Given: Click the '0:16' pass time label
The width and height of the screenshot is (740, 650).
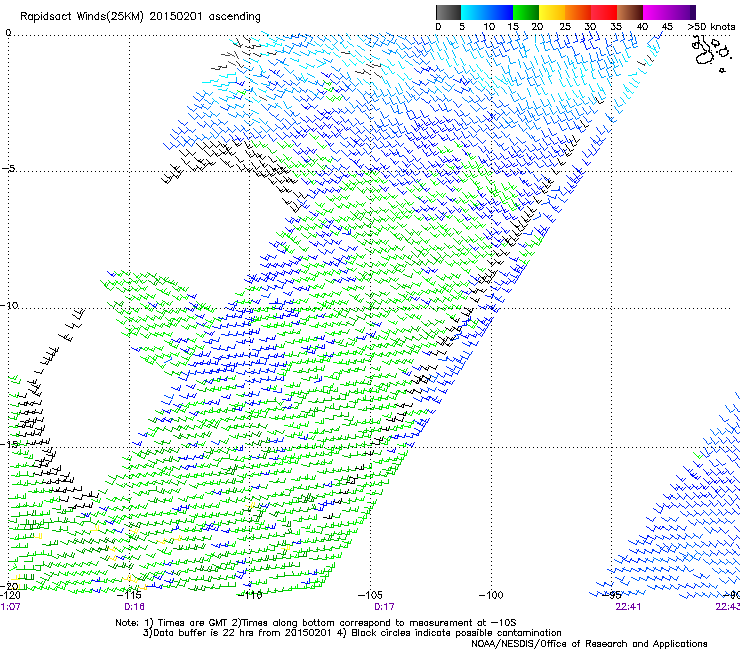Looking at the screenshot, I should pos(135,607).
